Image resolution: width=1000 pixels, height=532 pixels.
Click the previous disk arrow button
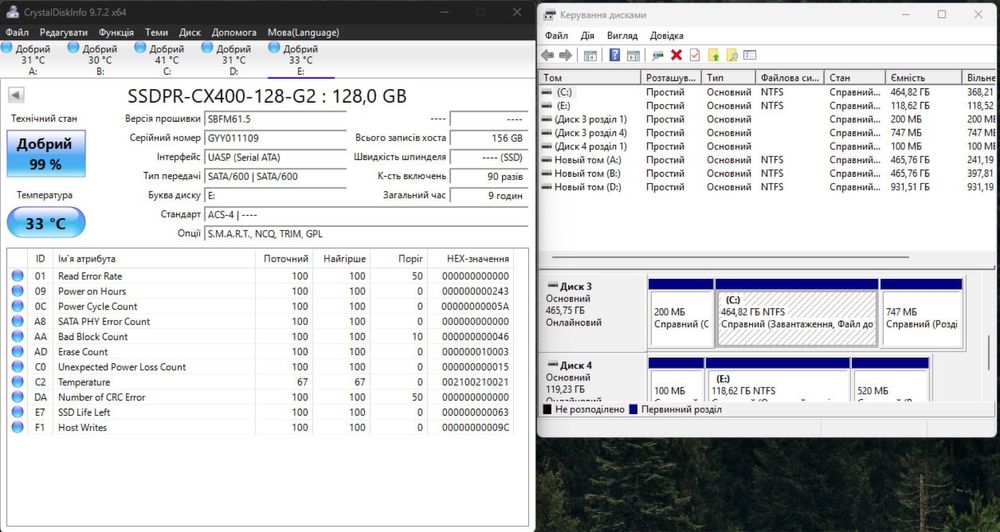pos(16,95)
